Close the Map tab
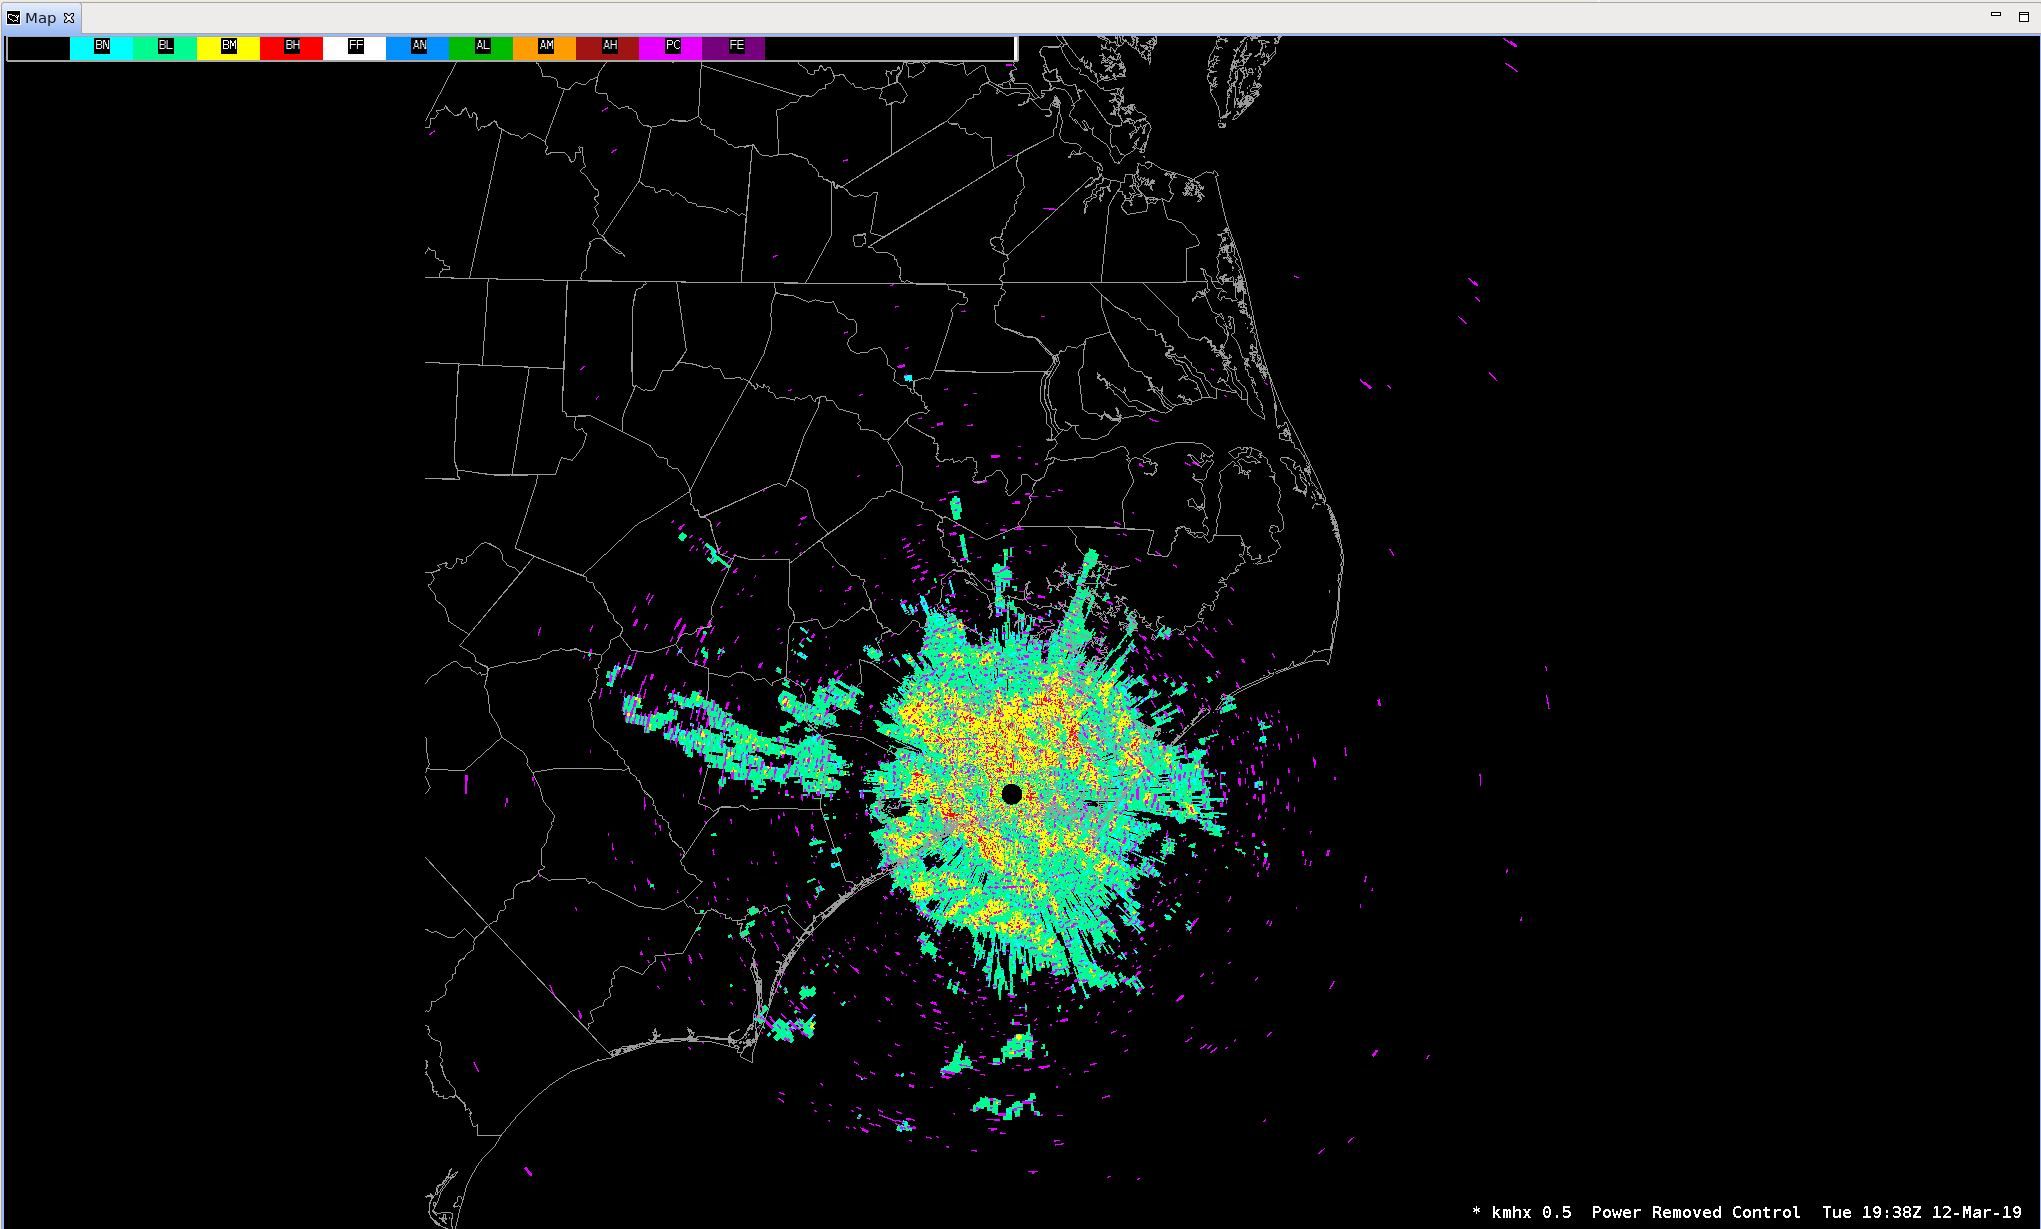2041x1229 pixels. tap(69, 18)
